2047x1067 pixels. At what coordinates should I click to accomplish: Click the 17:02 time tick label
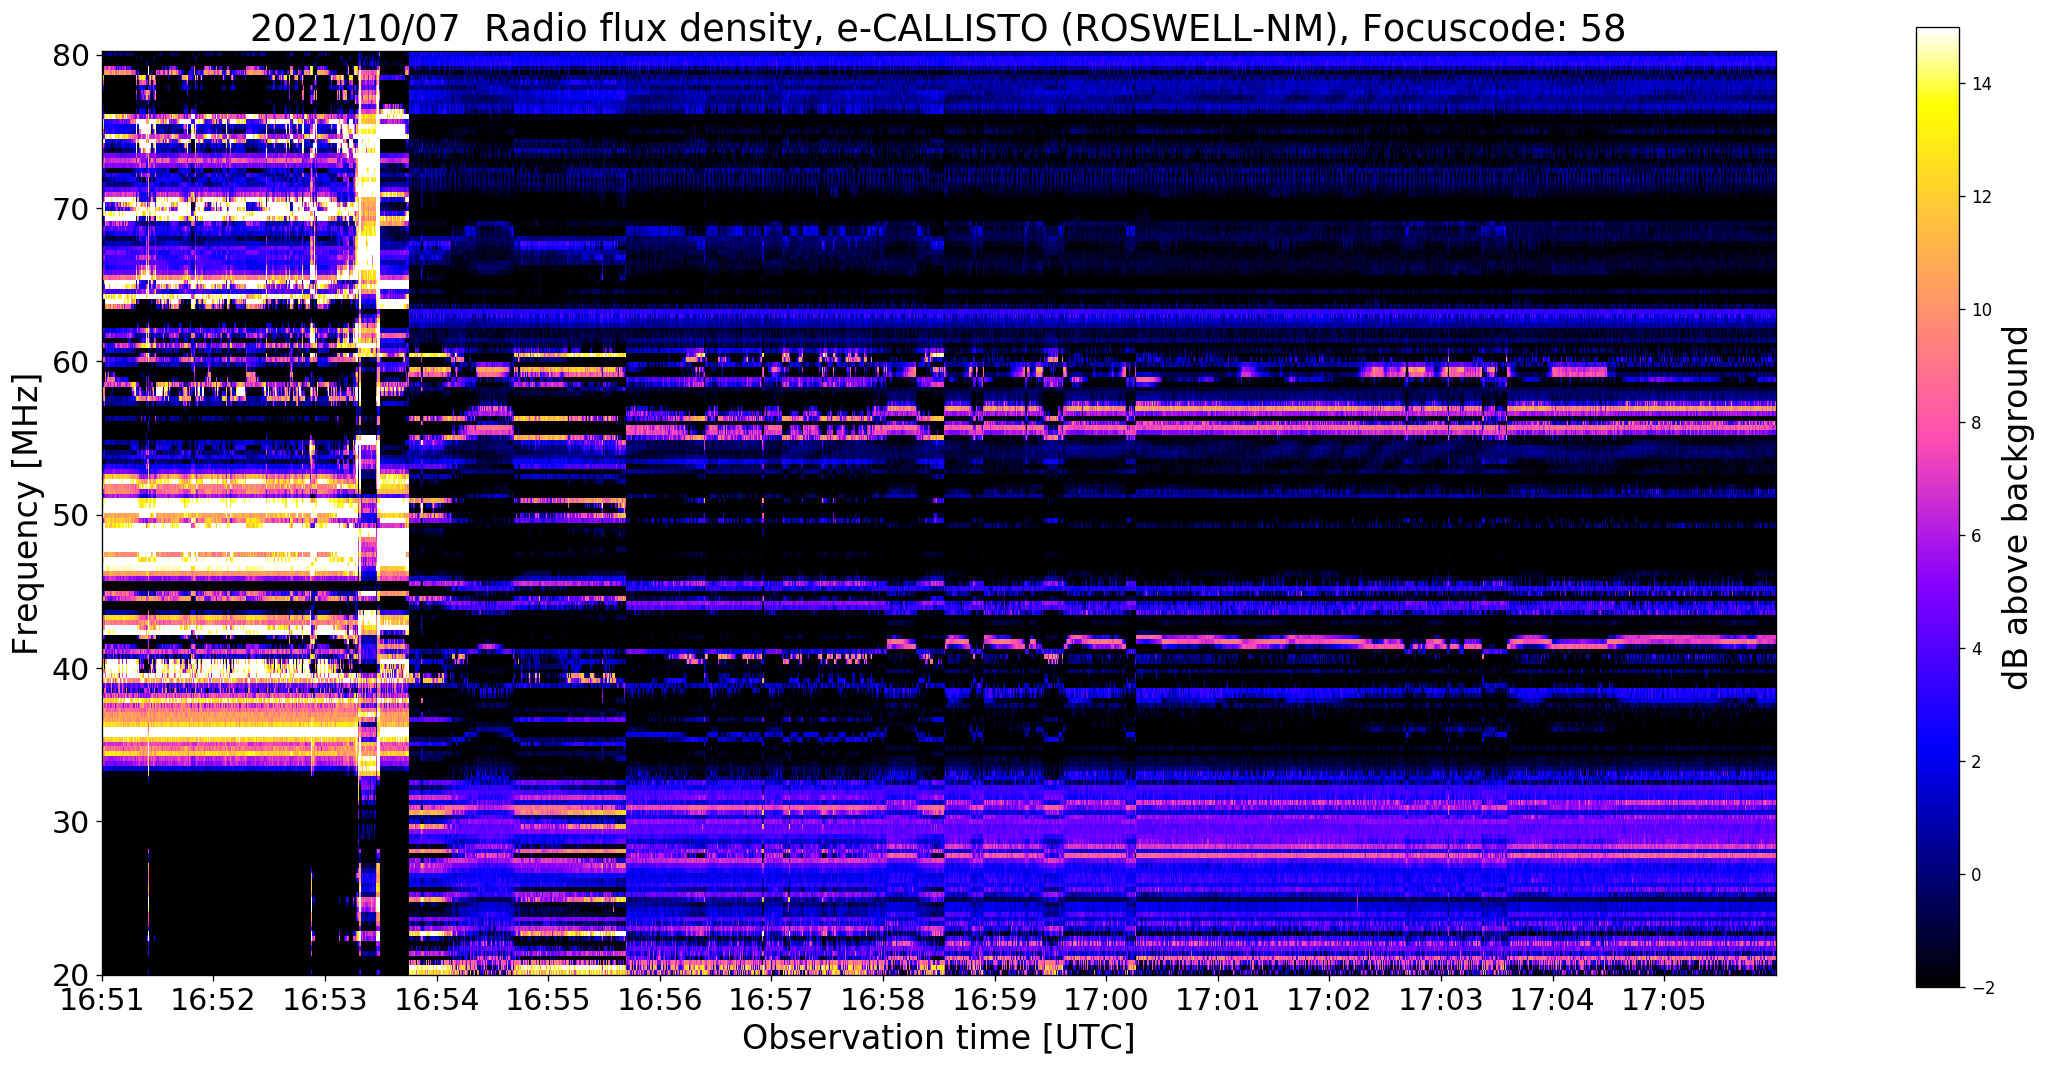[1329, 999]
